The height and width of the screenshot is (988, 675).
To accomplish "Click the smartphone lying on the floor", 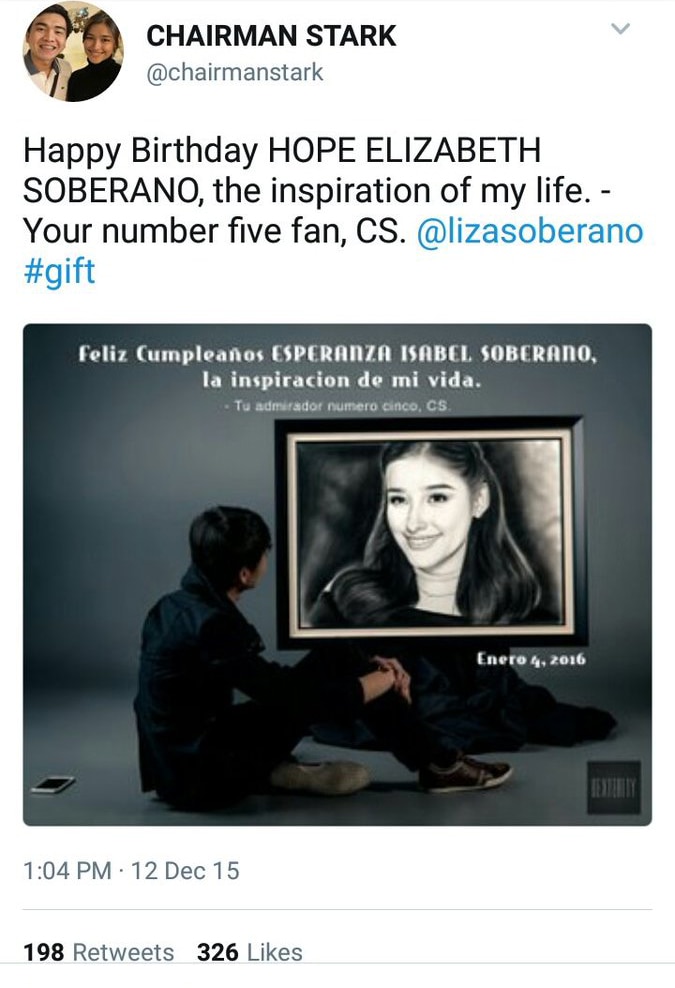I will point(53,784).
